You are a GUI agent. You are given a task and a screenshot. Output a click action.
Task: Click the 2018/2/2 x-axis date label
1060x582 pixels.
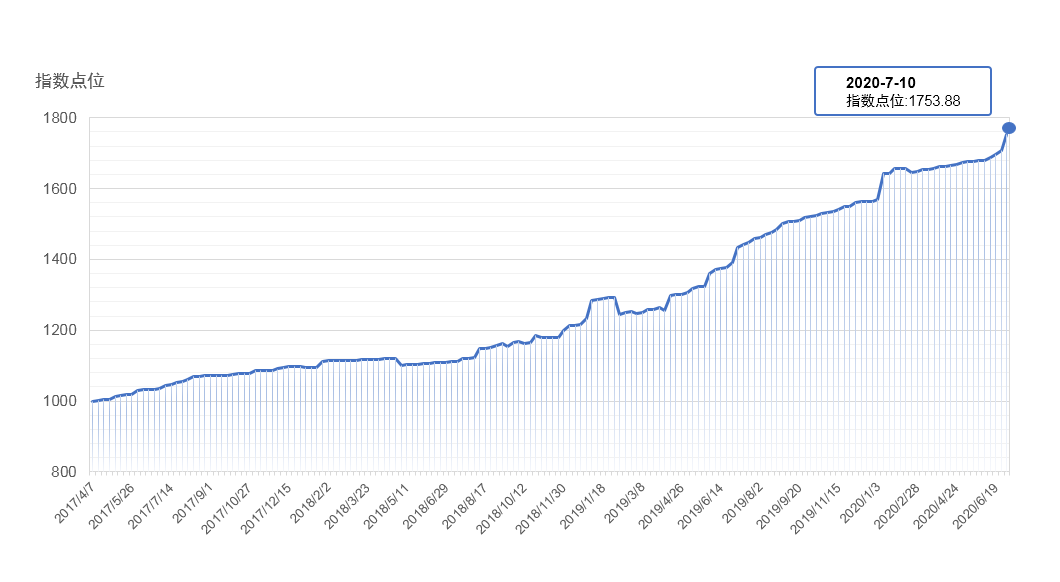pyautogui.click(x=311, y=503)
